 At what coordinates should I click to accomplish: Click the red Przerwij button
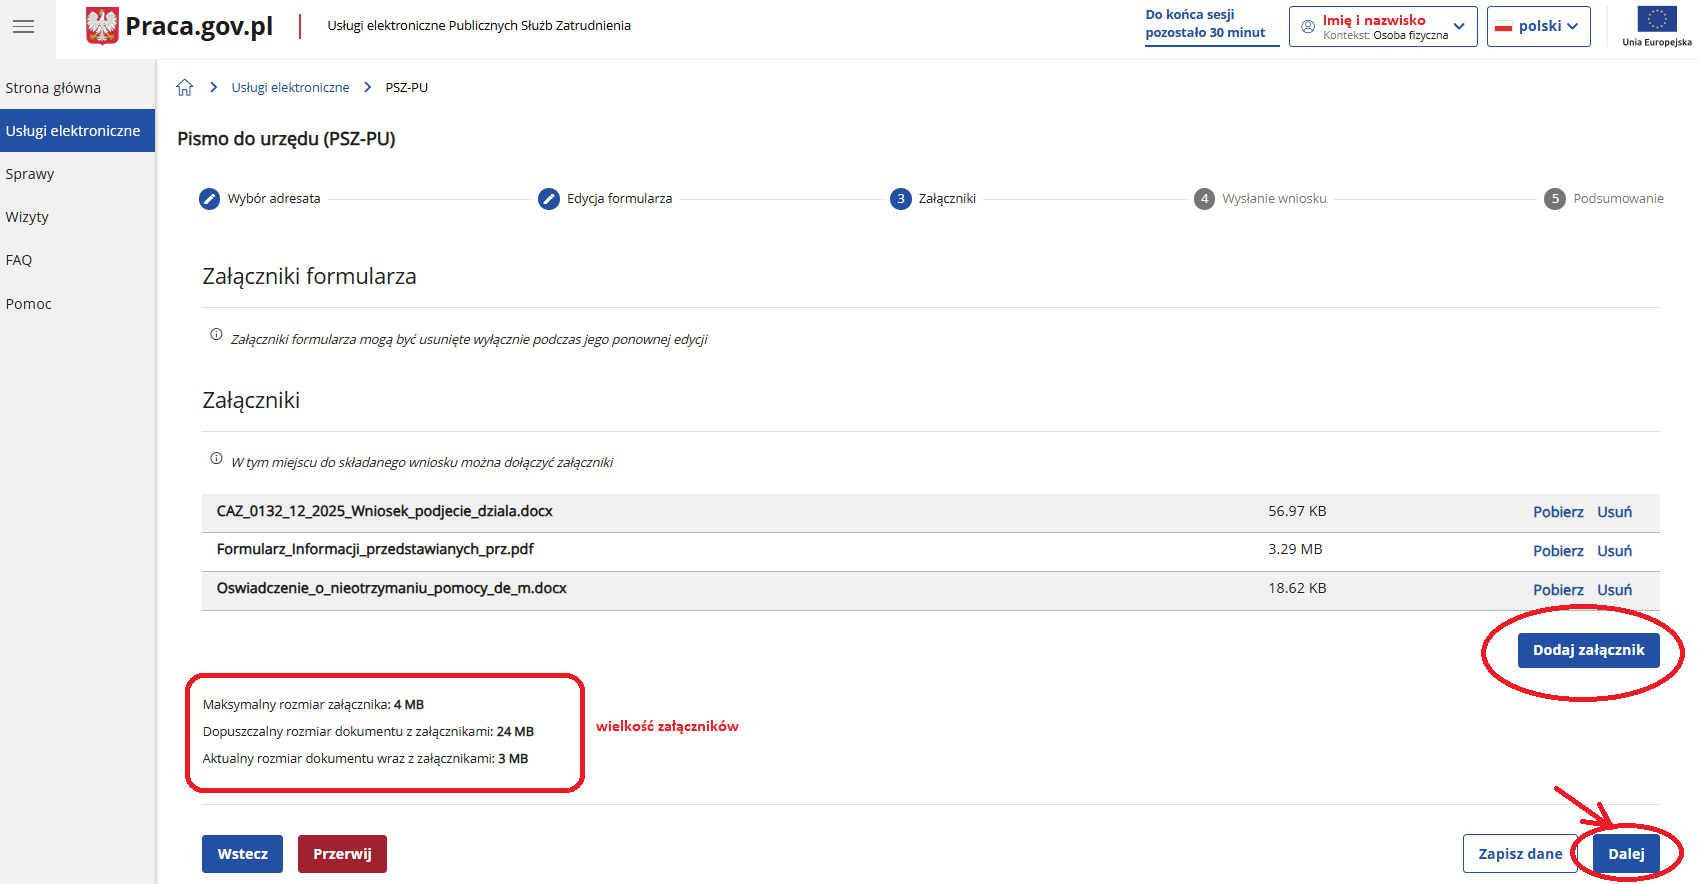342,854
